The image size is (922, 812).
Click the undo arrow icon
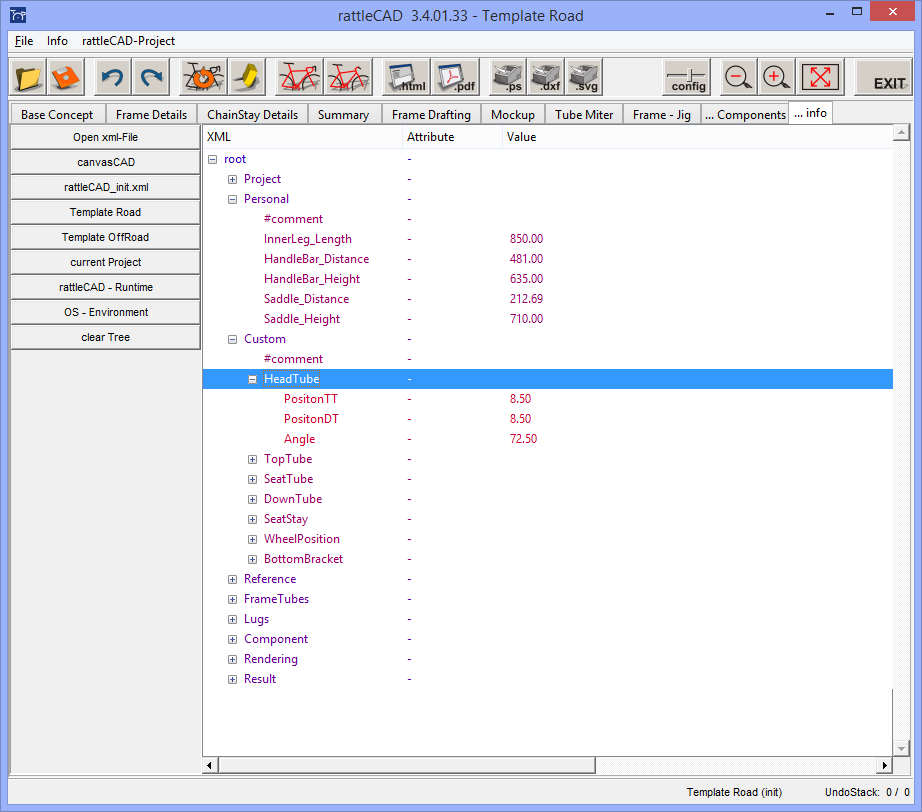pyautogui.click(x=112, y=77)
